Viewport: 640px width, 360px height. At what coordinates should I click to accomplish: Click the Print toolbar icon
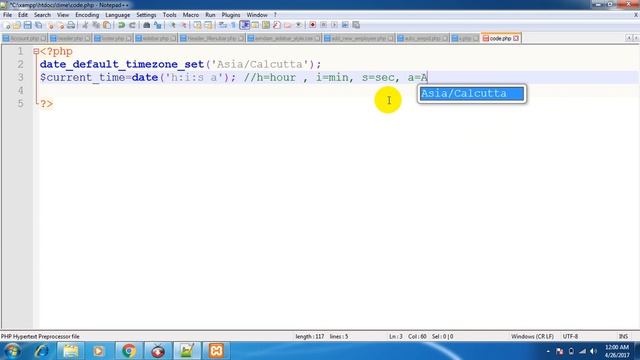[71, 25]
